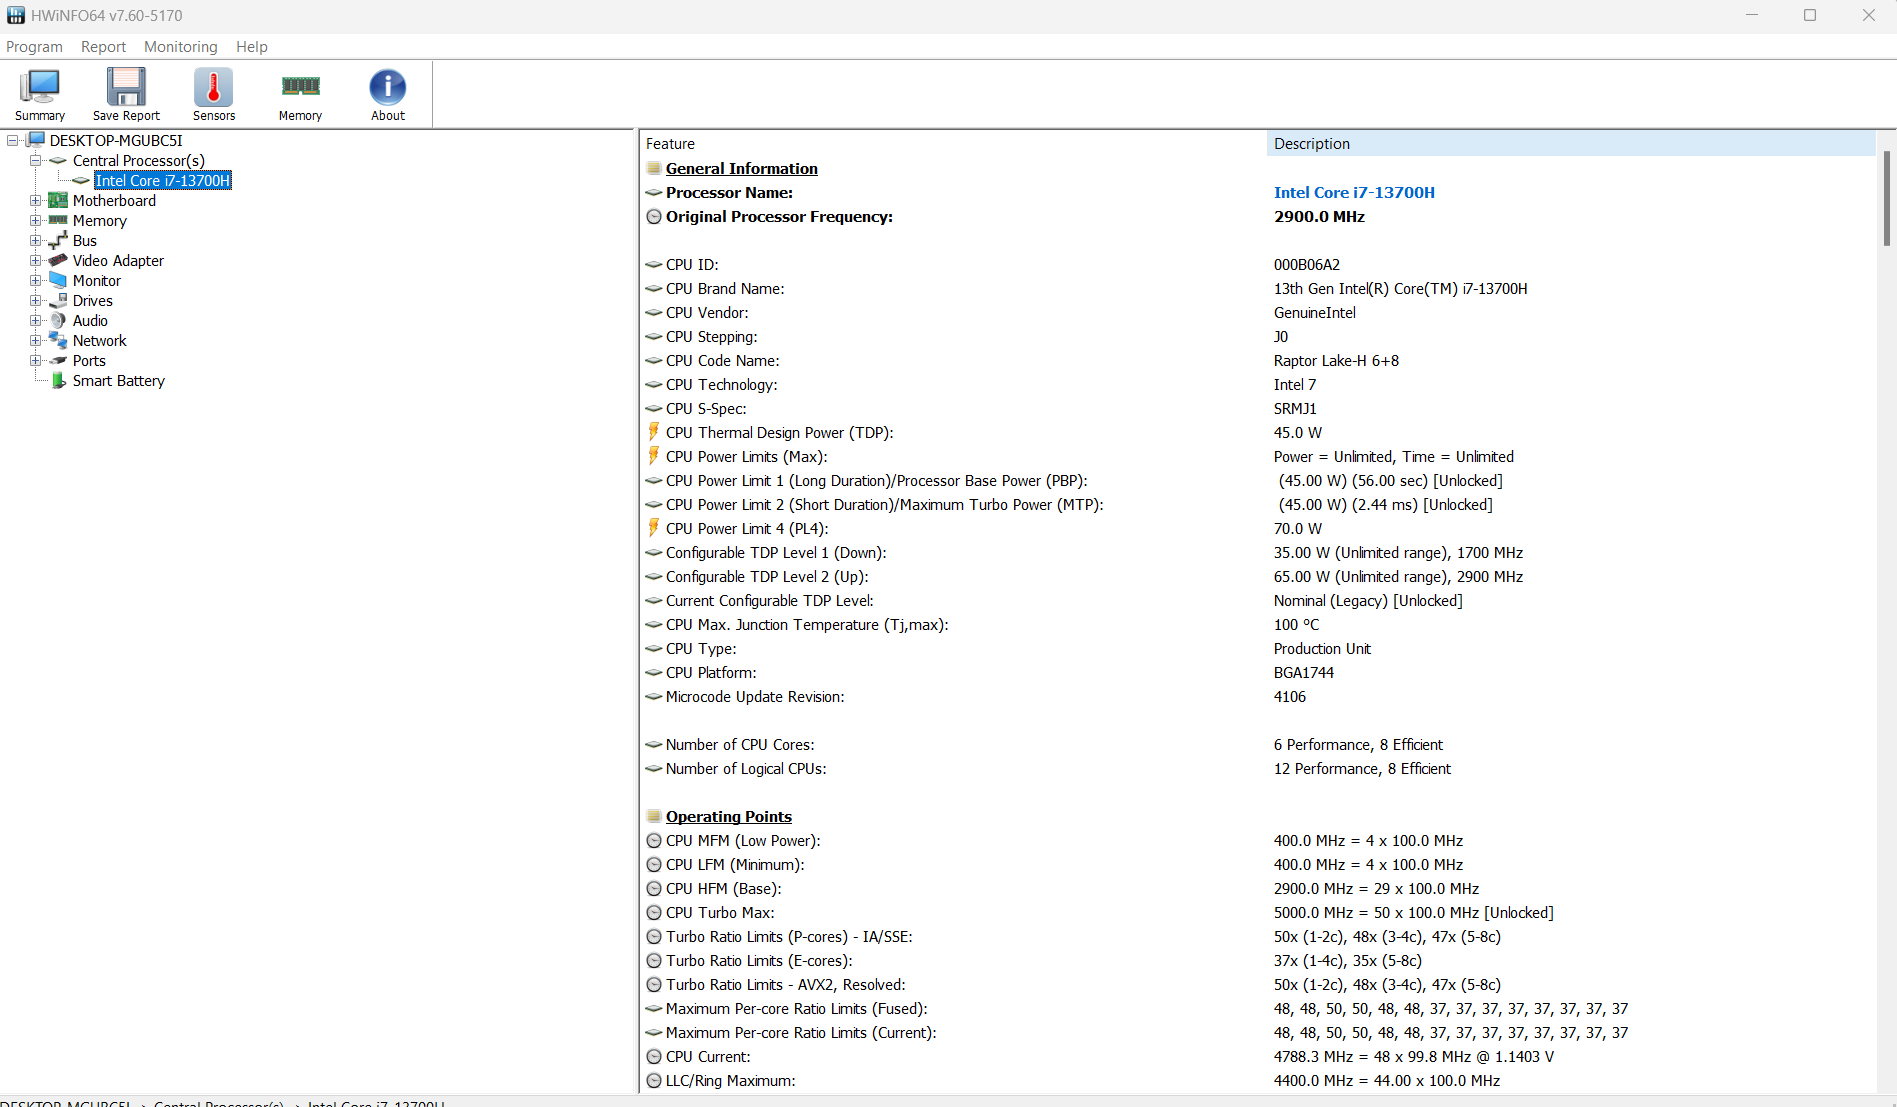The image size is (1897, 1107).
Task: Expand the Video Adapter tree node
Action: coord(36,260)
